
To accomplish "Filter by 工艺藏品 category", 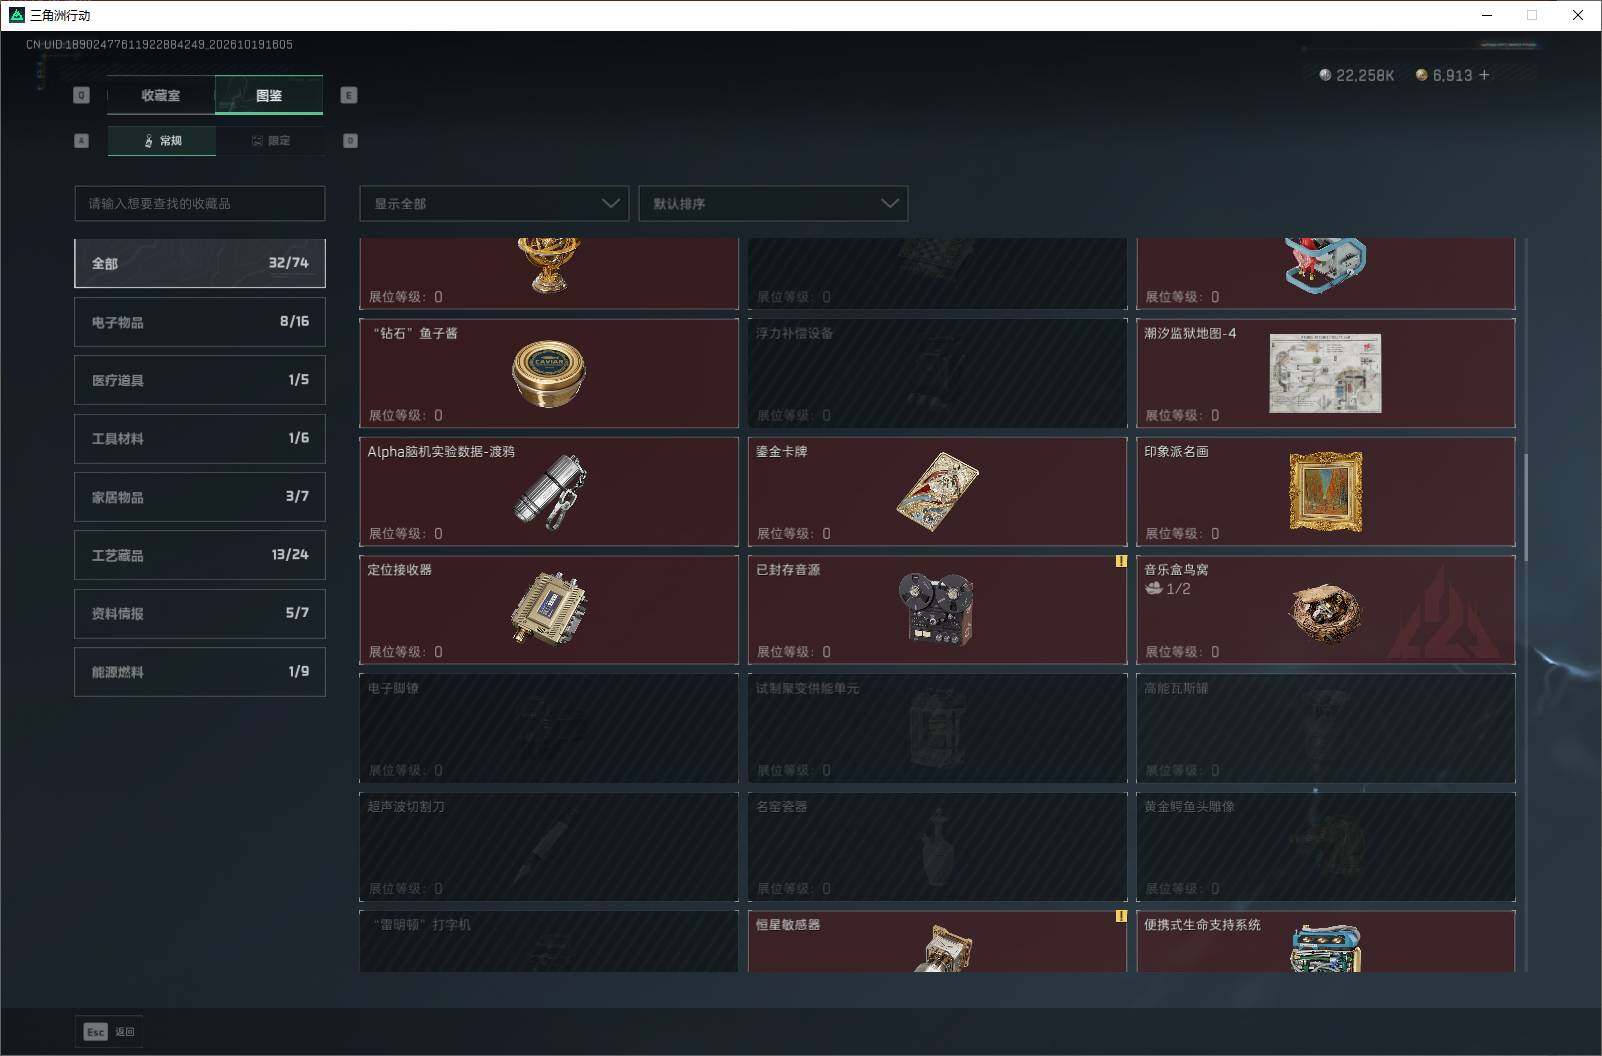I will click(x=200, y=555).
